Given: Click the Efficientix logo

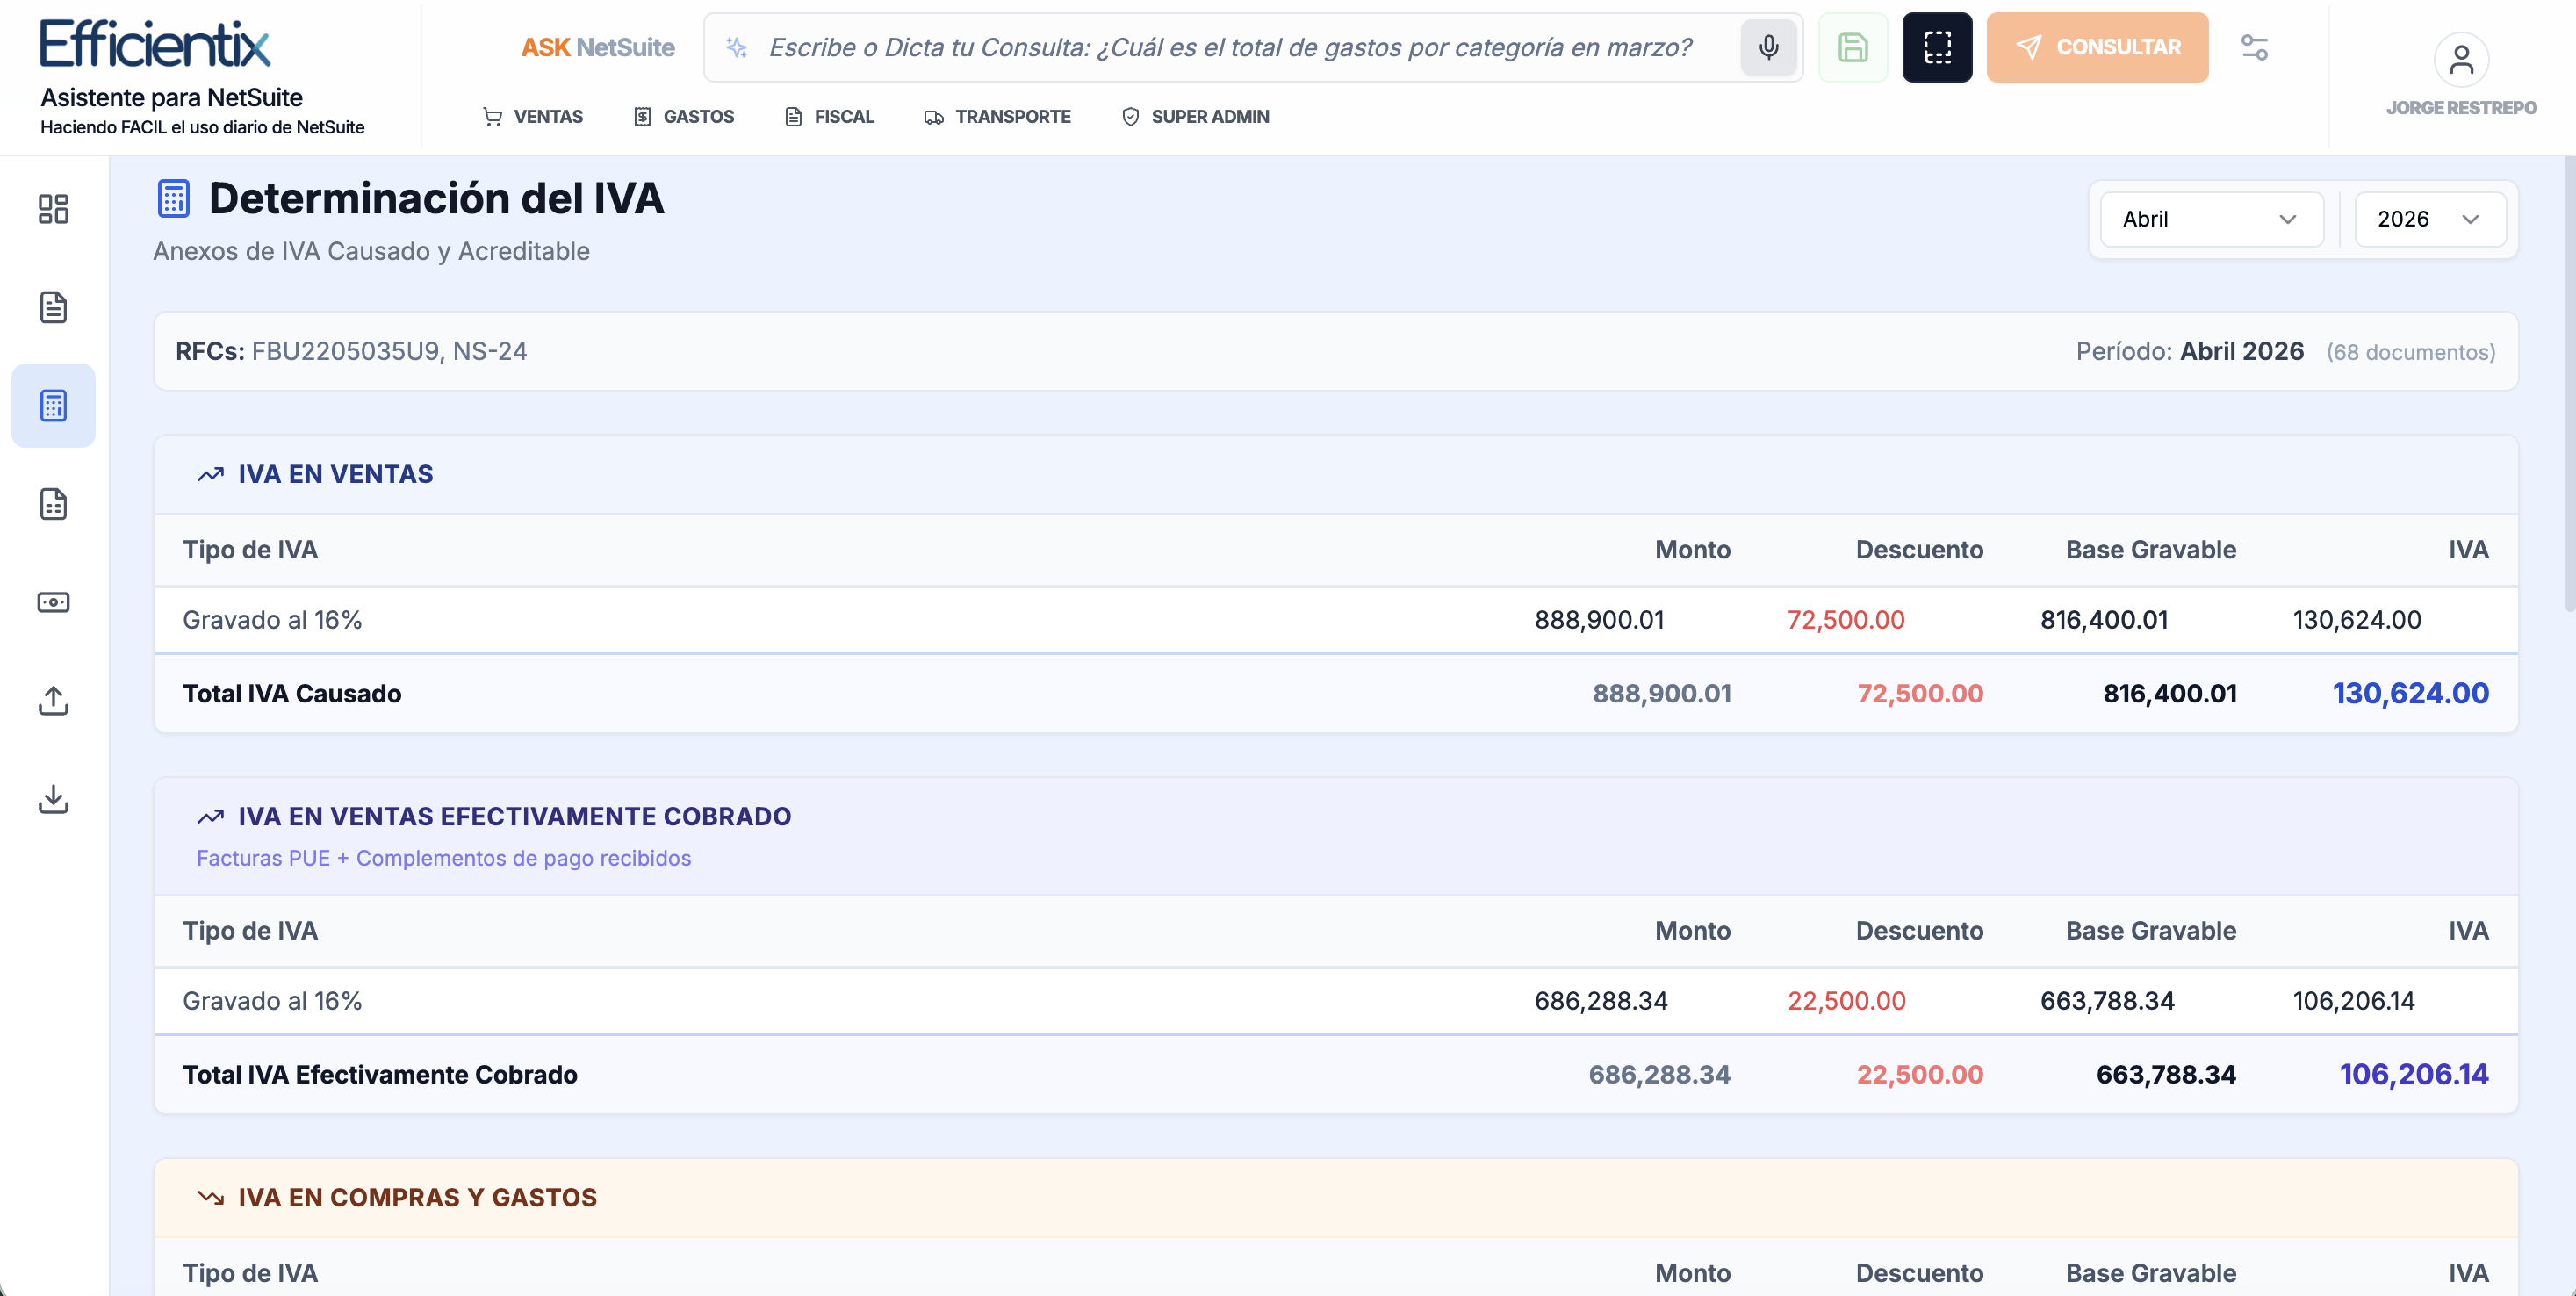Looking at the screenshot, I should [155, 44].
